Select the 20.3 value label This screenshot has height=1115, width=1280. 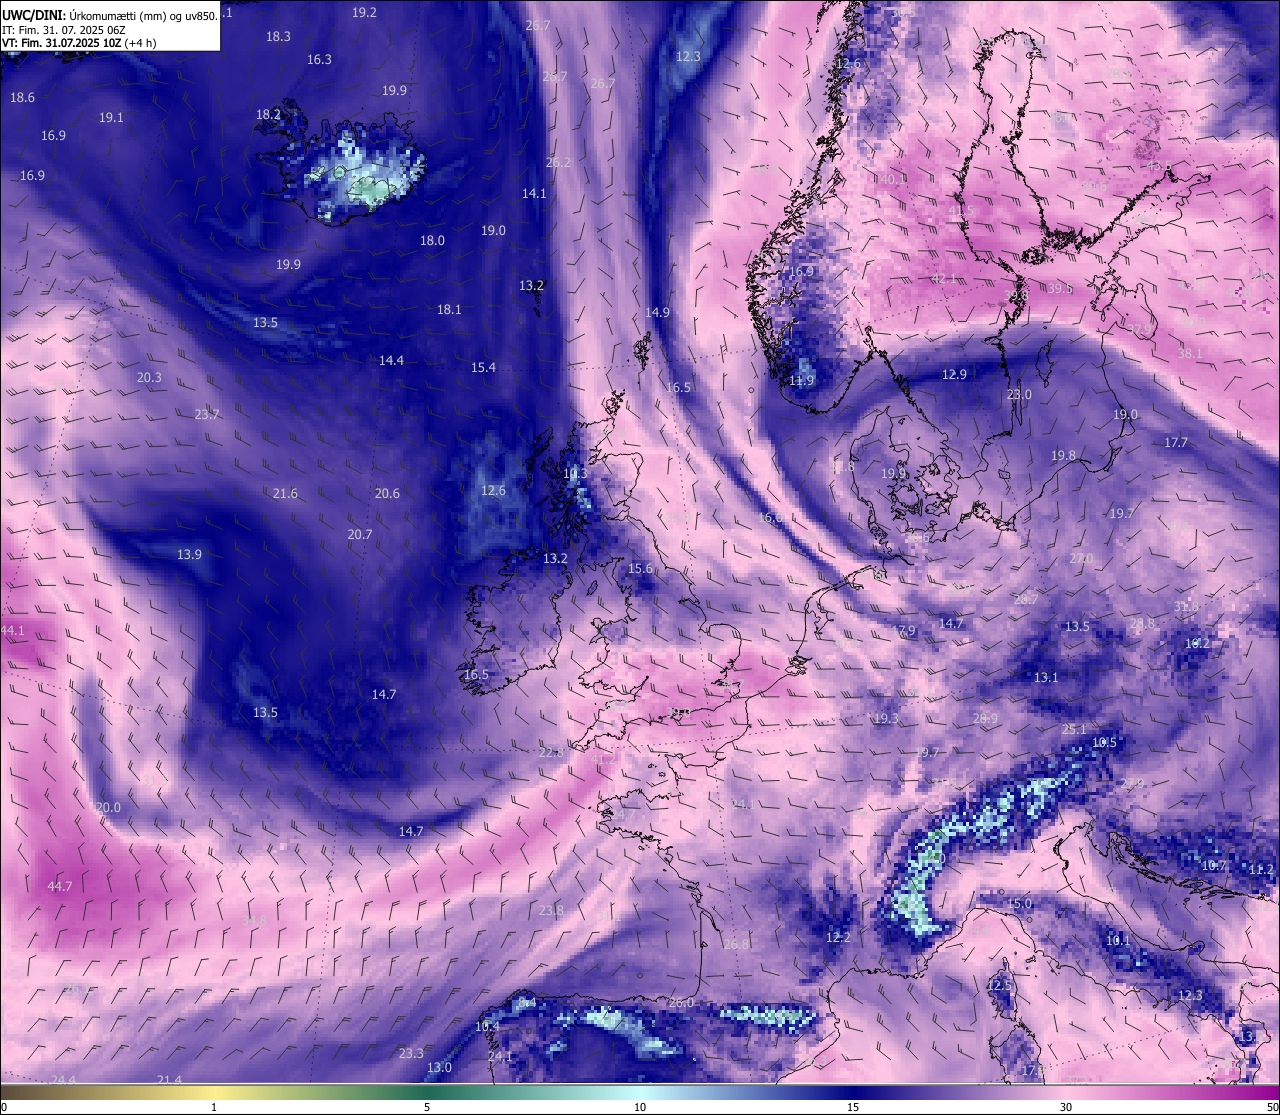click(x=149, y=377)
